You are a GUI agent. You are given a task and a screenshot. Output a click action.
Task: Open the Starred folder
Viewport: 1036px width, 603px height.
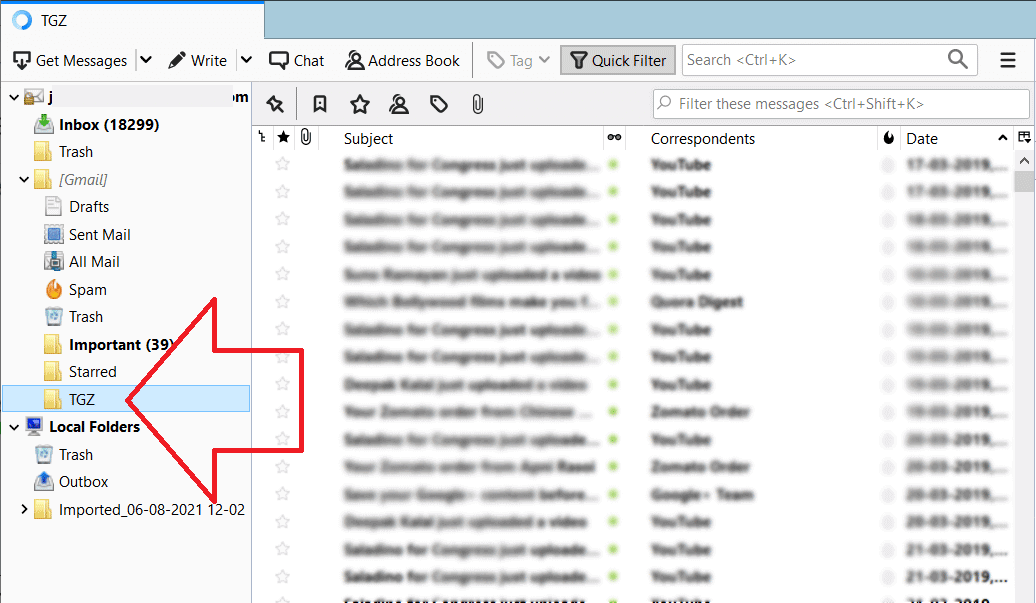[92, 372]
